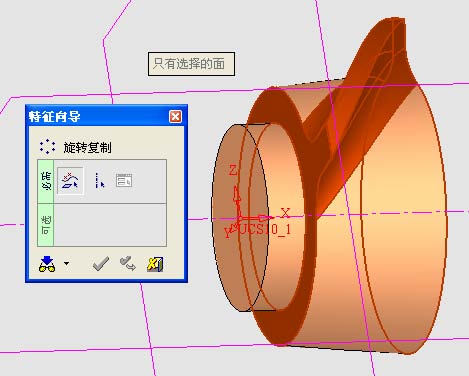Click the 旋转复制 dotted circle icon

click(x=47, y=147)
